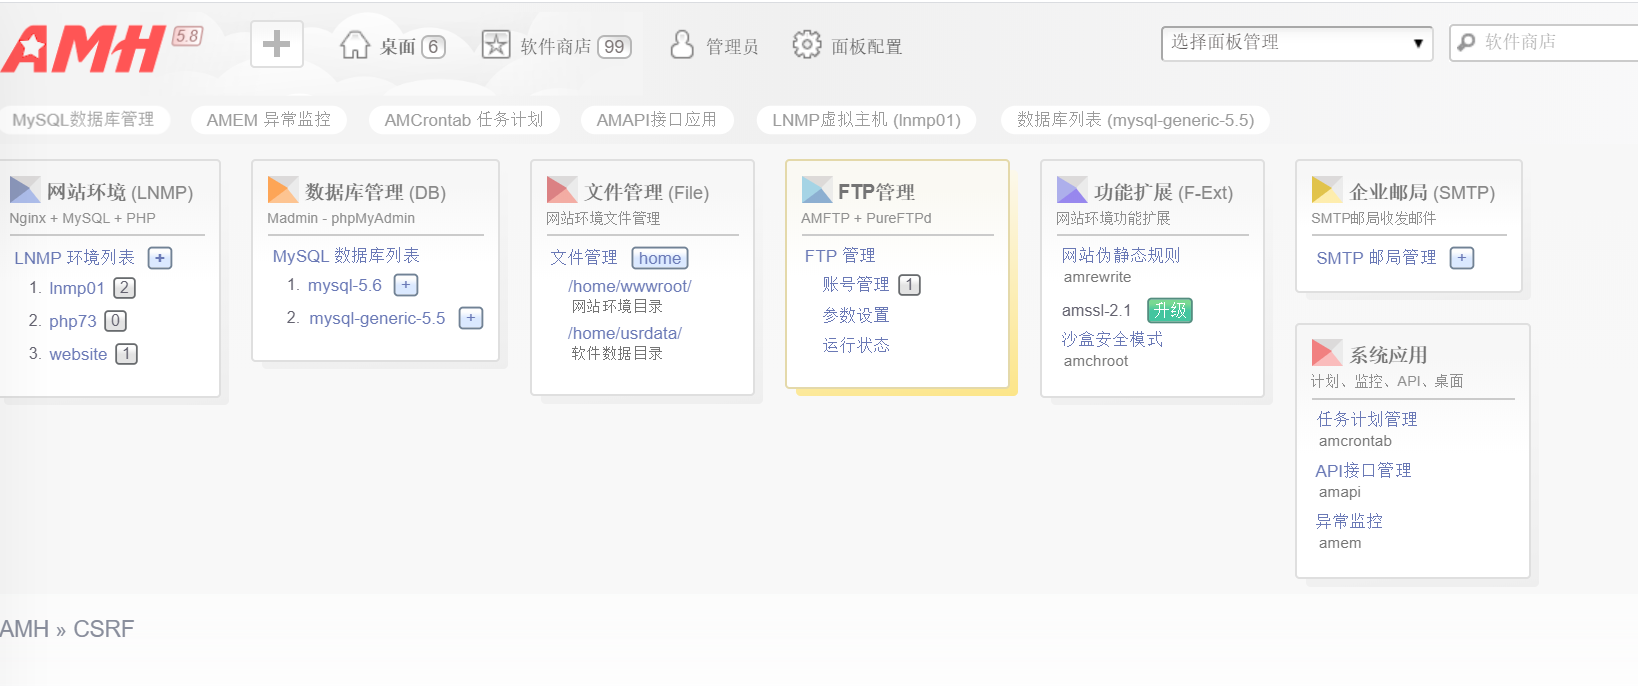Click the magnifier icon in search box
The image size is (1638, 686).
point(1467,43)
